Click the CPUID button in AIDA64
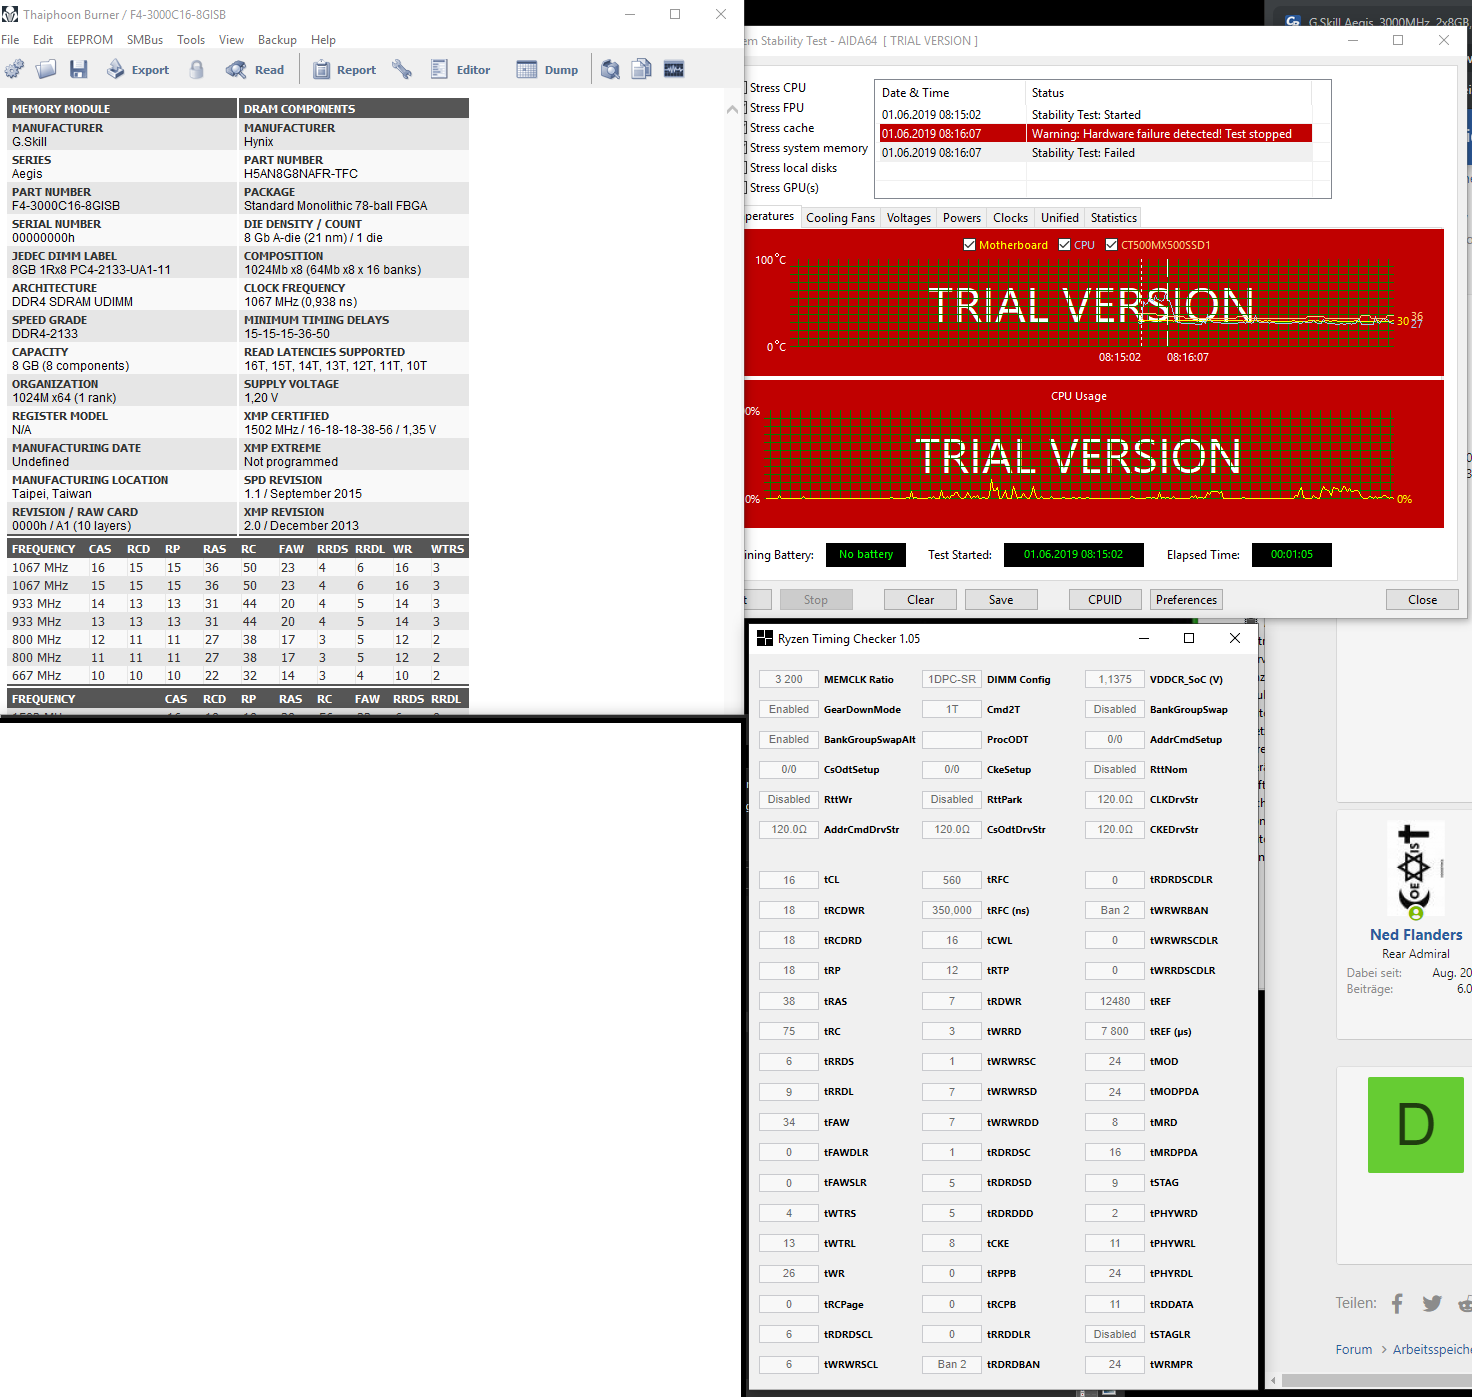This screenshot has width=1472, height=1397. tap(1105, 600)
